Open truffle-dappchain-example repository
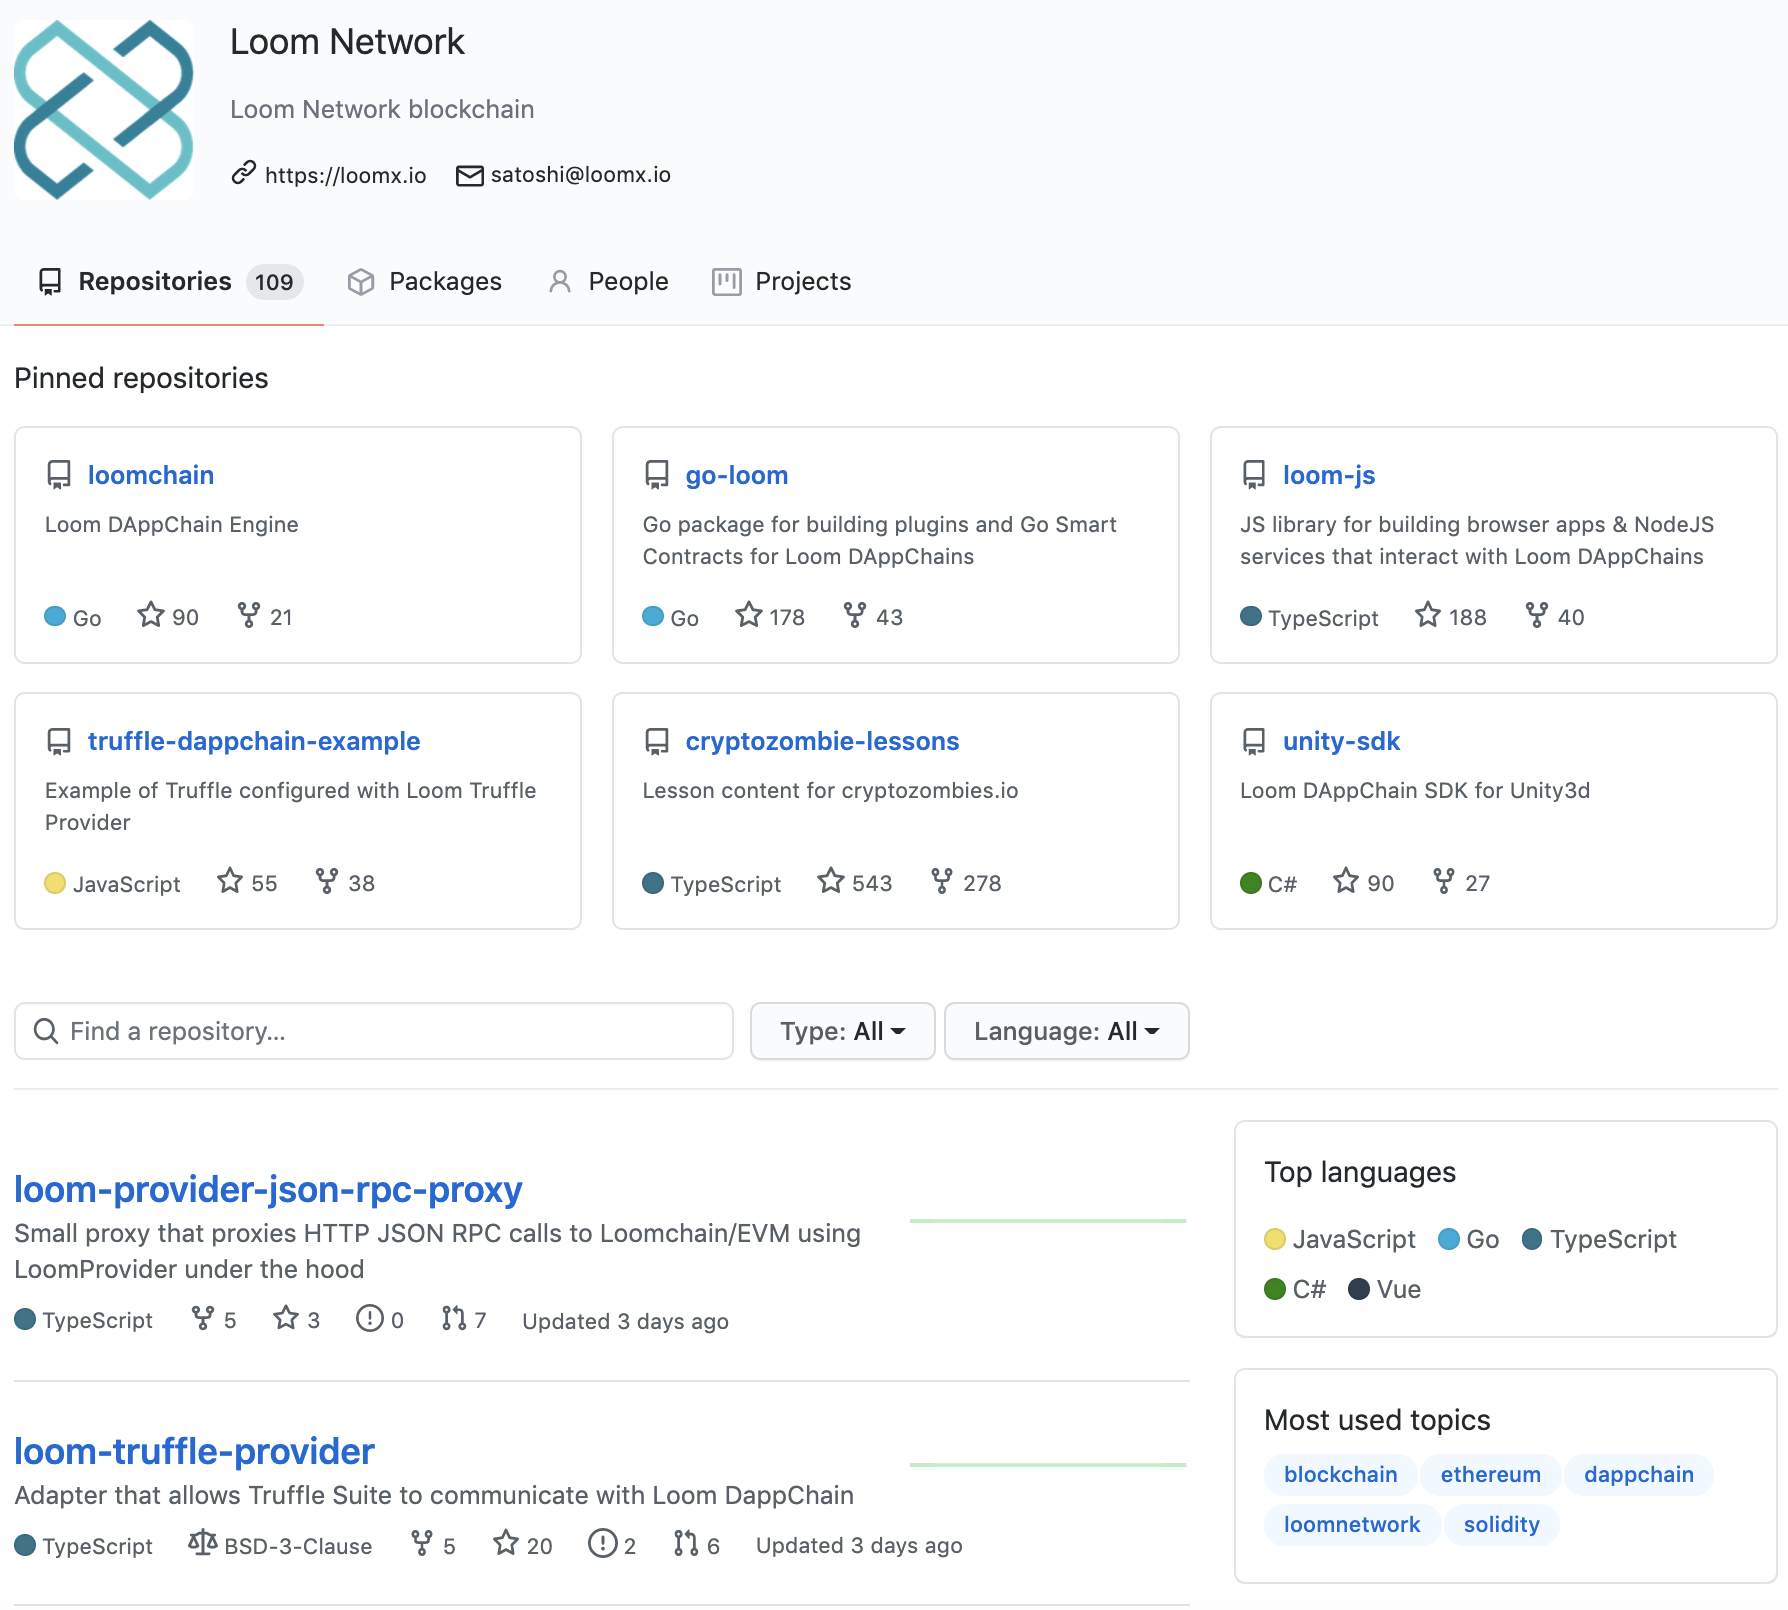The width and height of the screenshot is (1788, 1610). [x=254, y=741]
